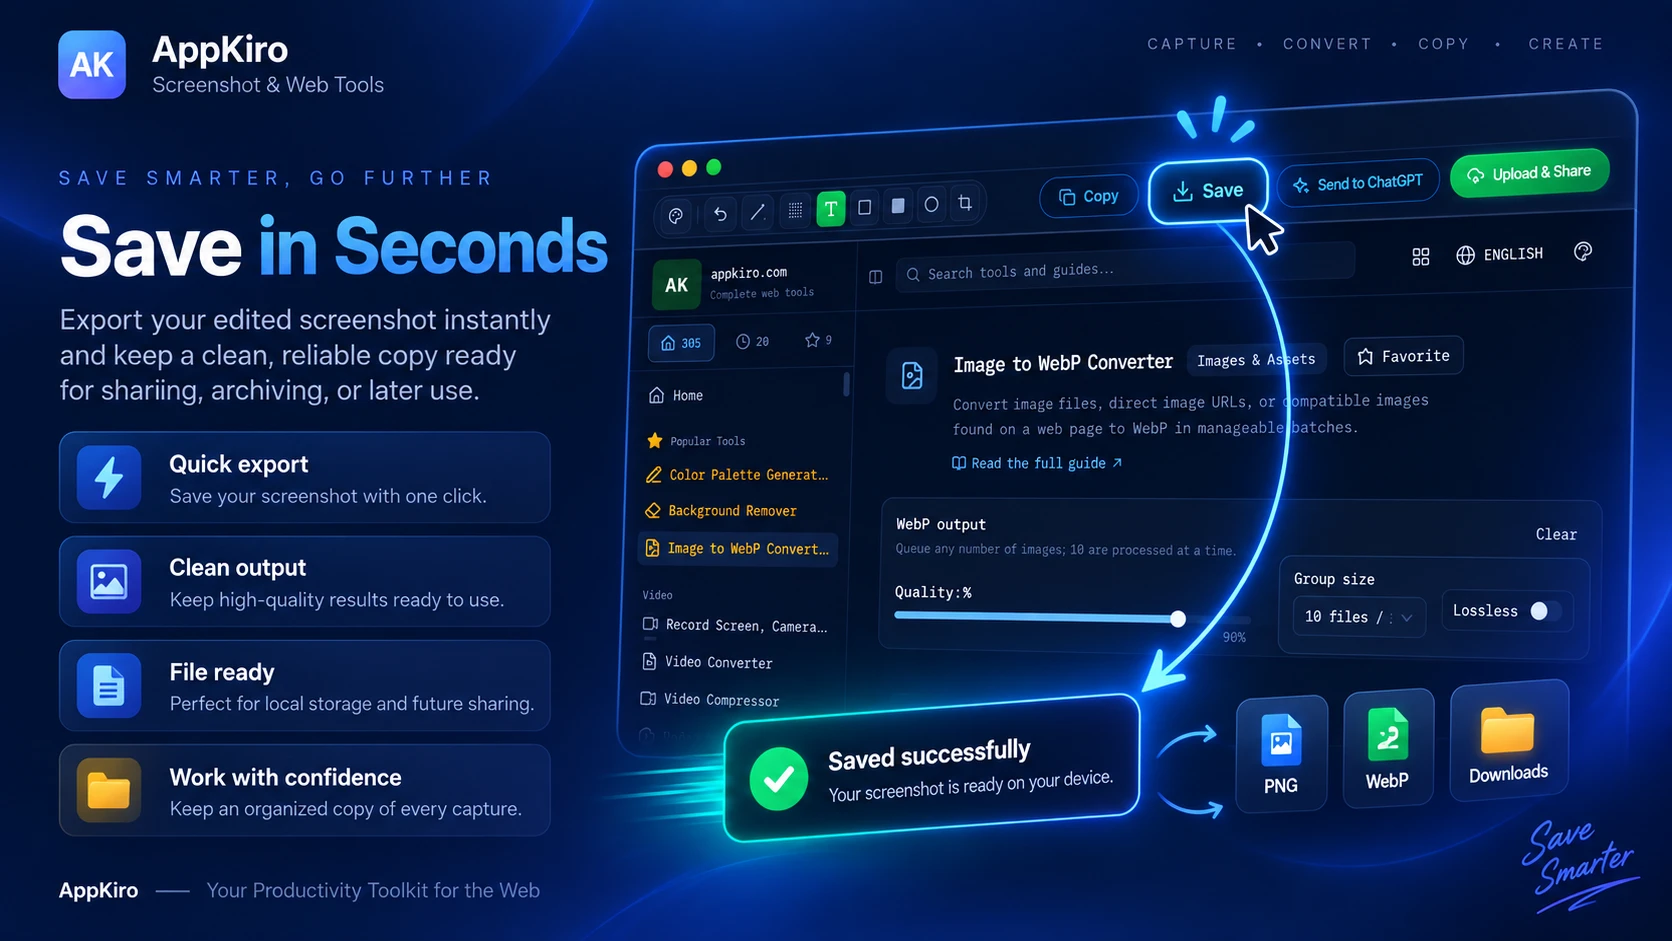
Task: Open the ENGLISH language selector
Action: pos(1499,254)
